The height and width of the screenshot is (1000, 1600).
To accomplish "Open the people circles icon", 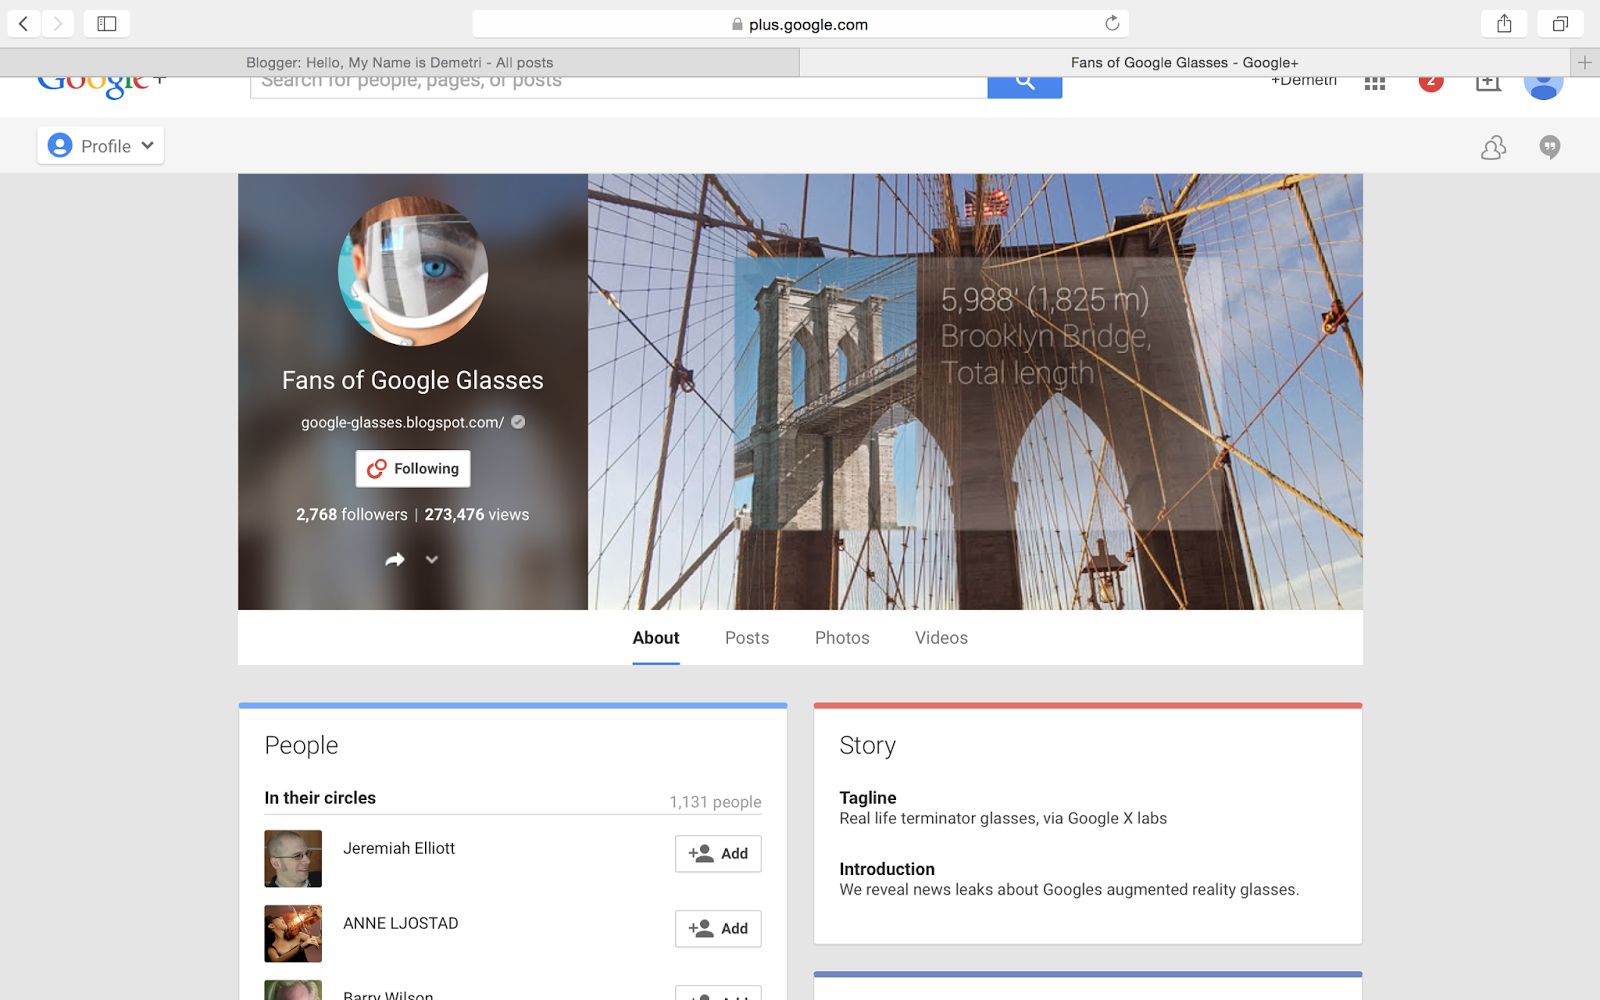I will tap(1494, 147).
